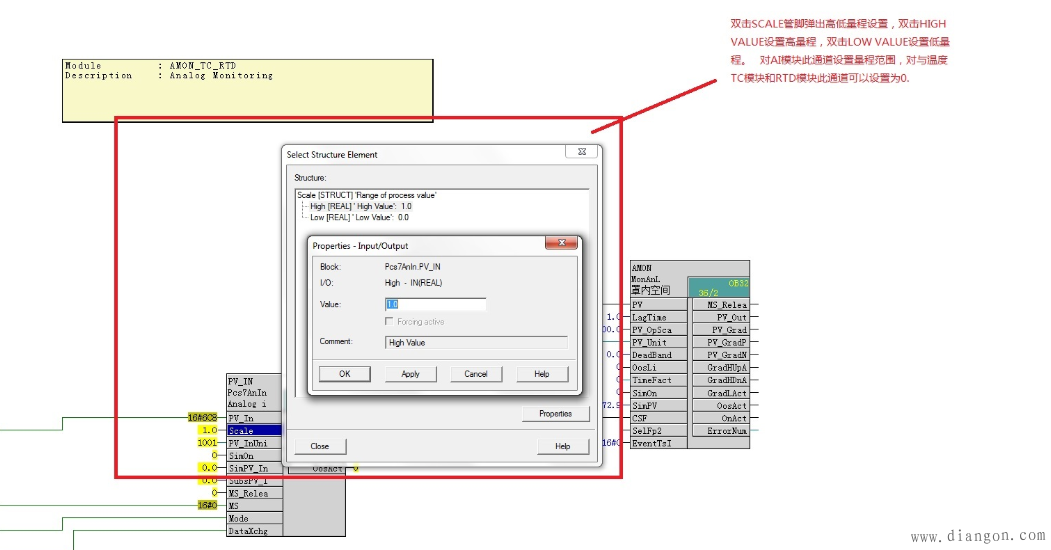
Task: Open Help in the Properties dialog
Action: 542,374
